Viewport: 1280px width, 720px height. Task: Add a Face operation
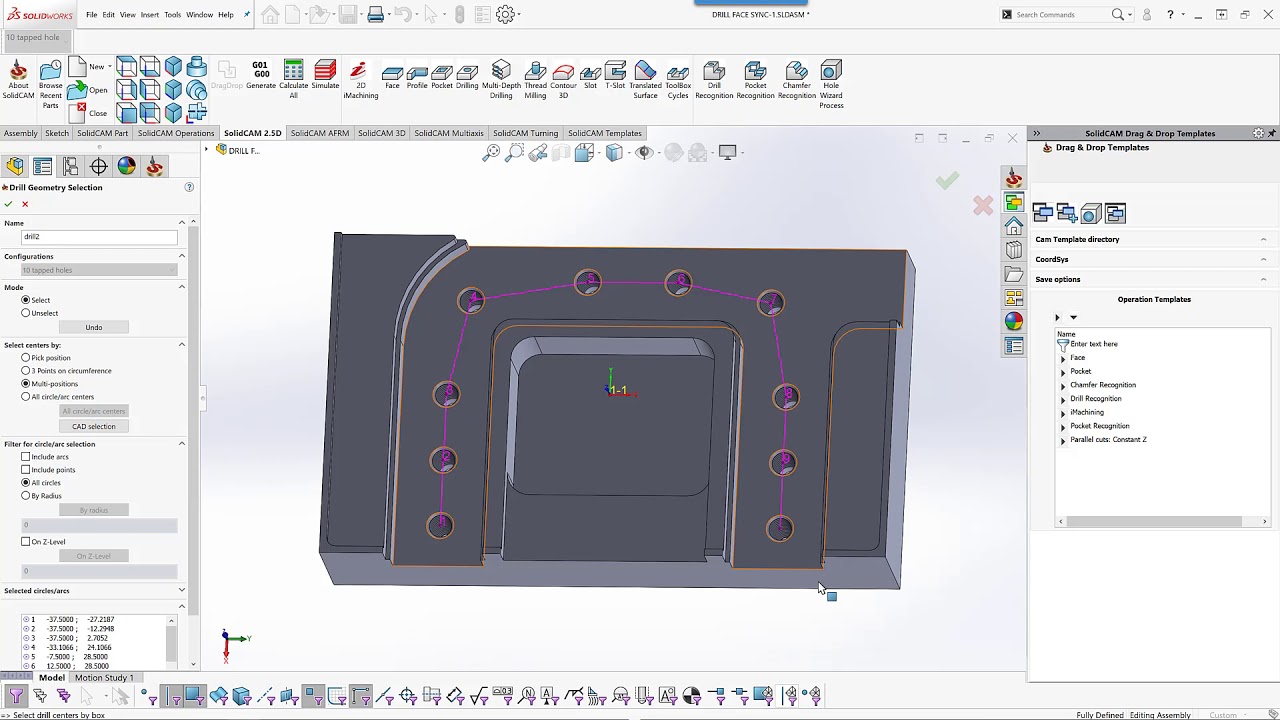[392, 77]
